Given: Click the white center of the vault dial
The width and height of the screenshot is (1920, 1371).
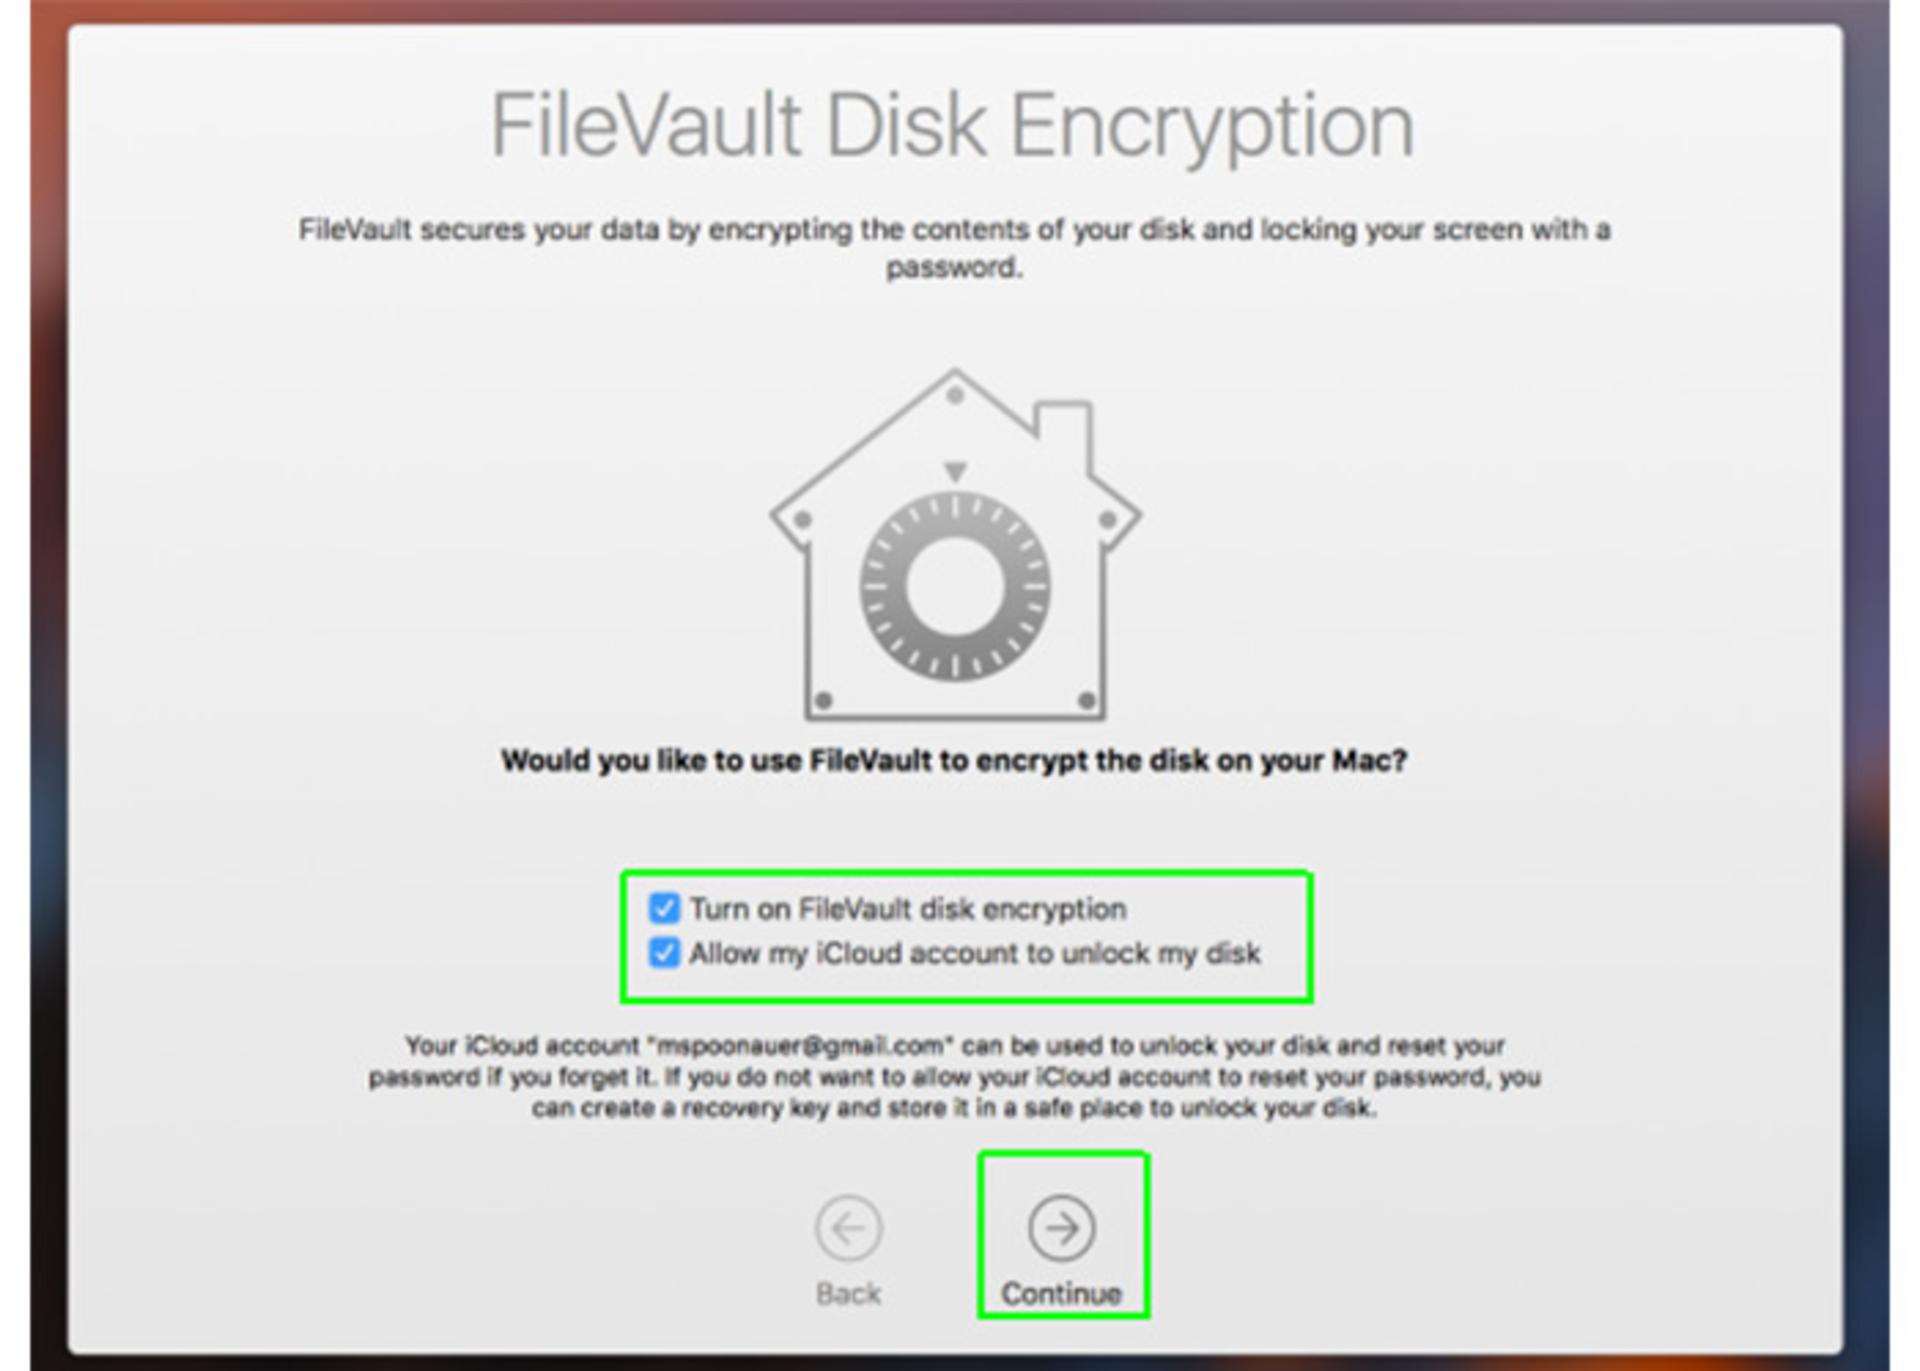Looking at the screenshot, I should pos(955,587).
